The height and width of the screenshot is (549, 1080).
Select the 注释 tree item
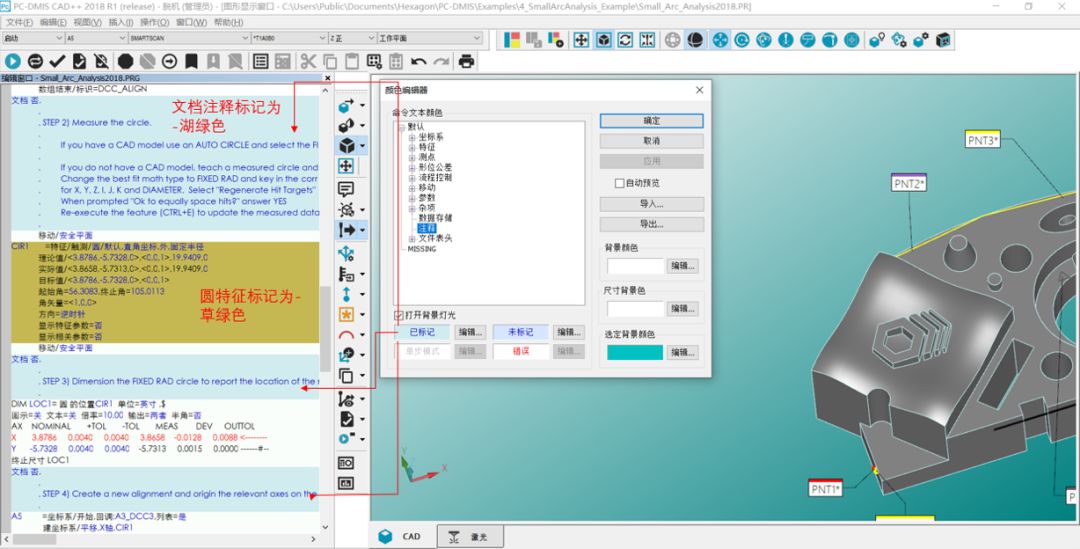[x=427, y=228]
